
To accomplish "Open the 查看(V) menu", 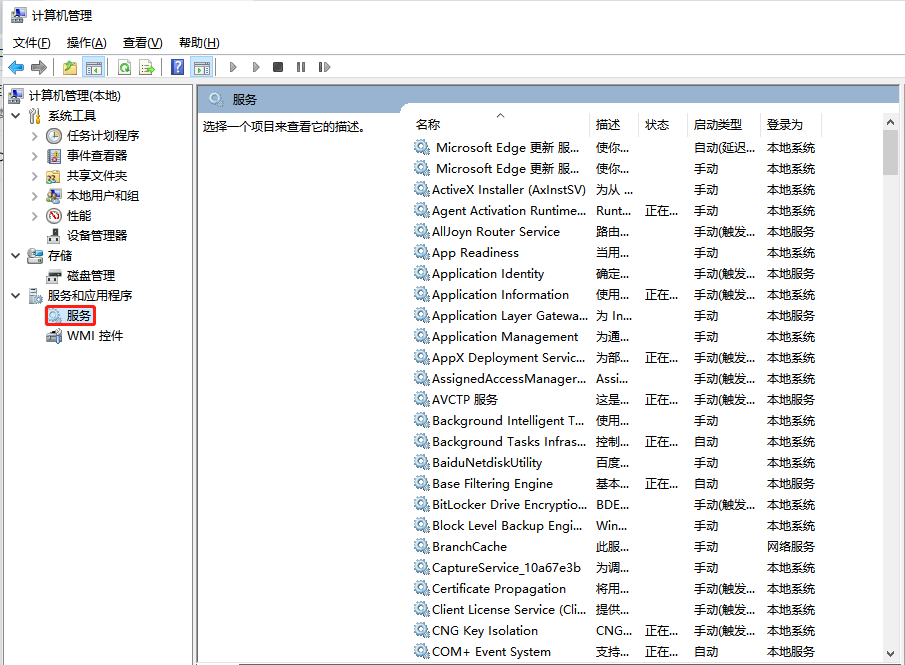I will 143,43.
